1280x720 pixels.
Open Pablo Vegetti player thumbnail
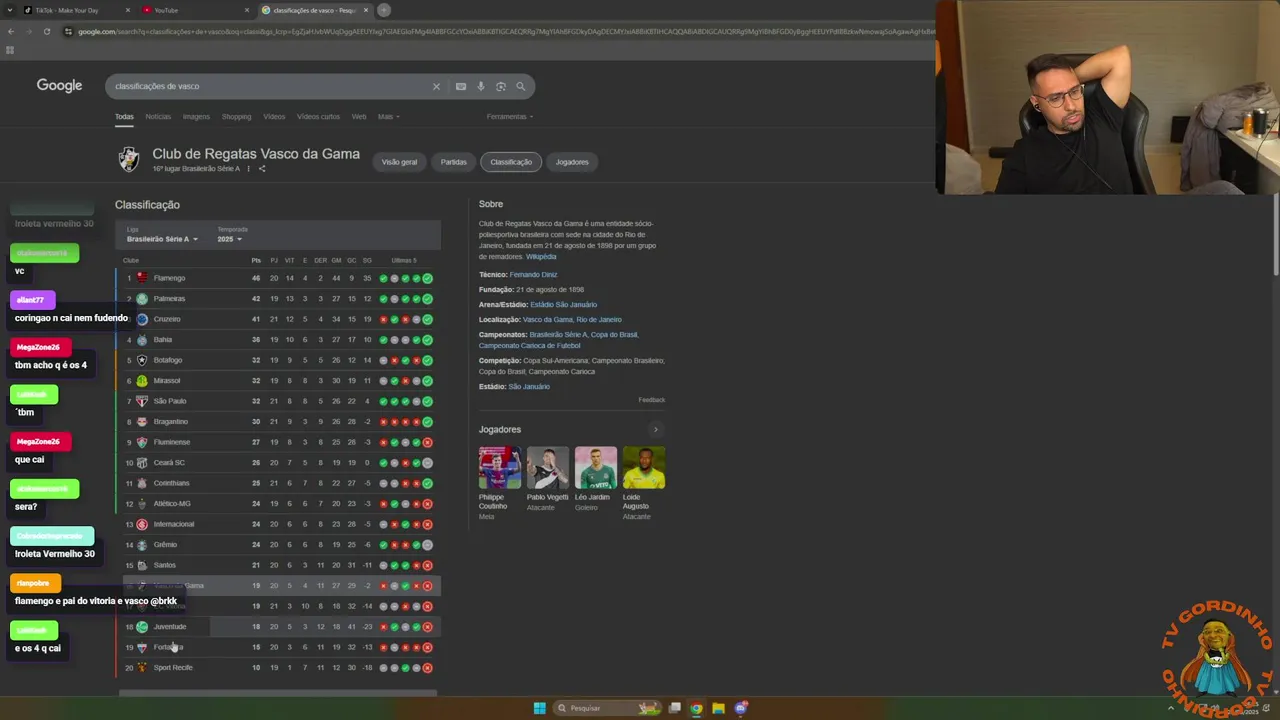(x=548, y=468)
